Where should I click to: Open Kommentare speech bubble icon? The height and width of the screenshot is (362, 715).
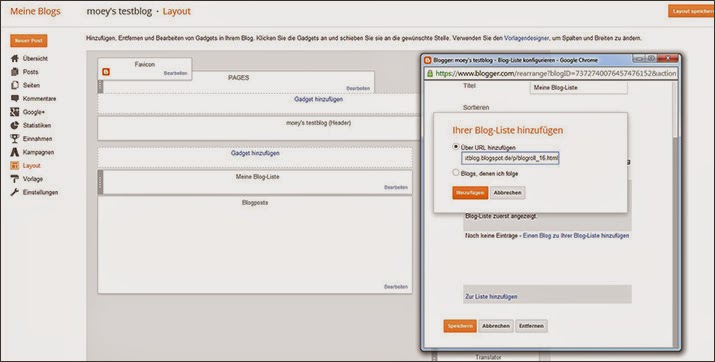(x=15, y=98)
